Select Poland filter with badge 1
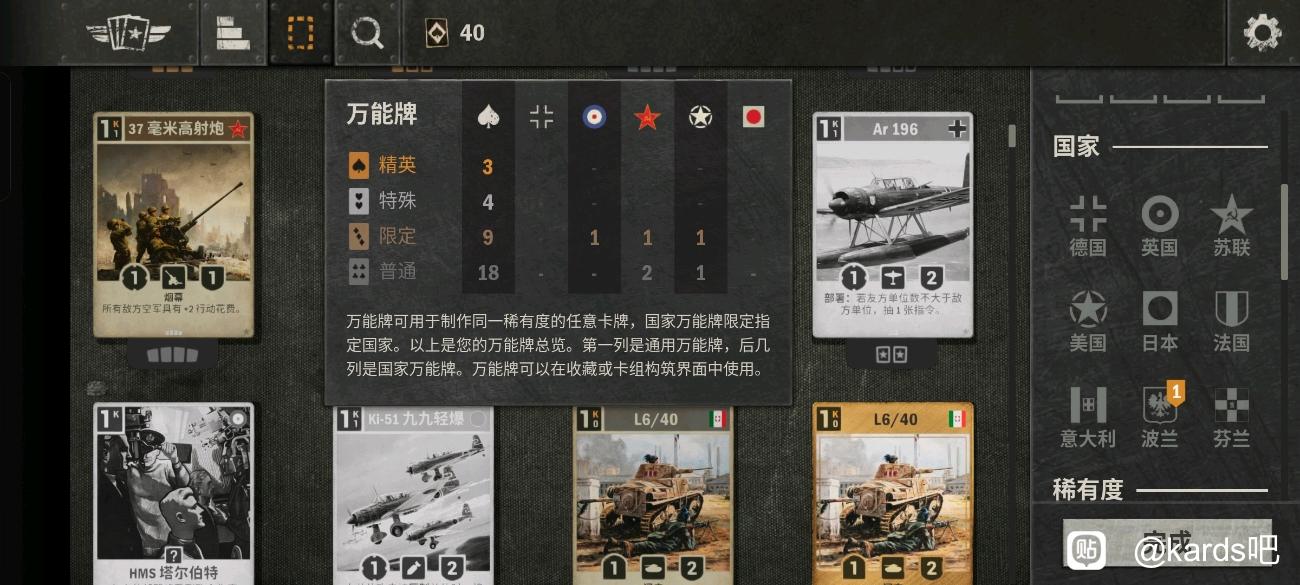Viewport: 1300px width, 585px height. [1160, 418]
